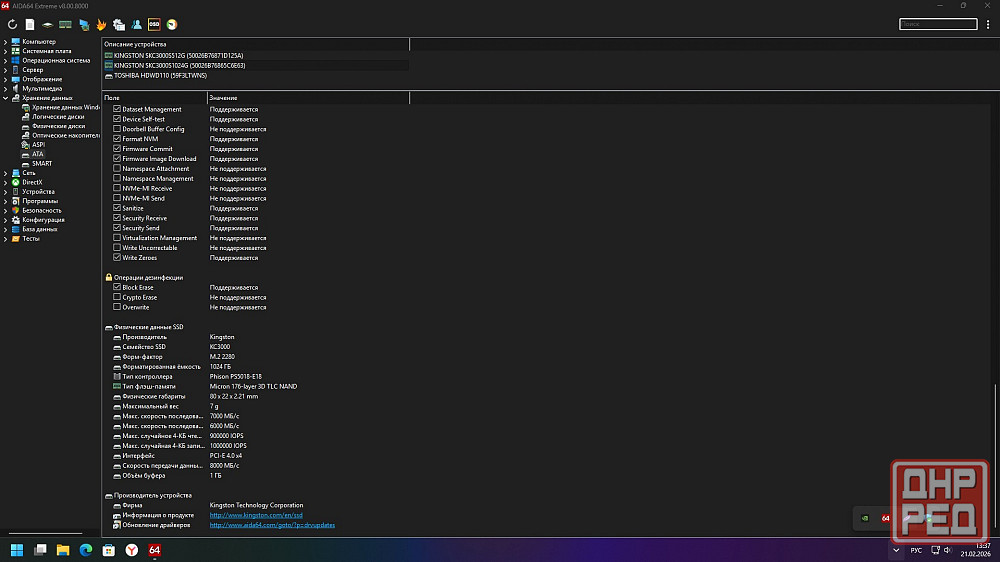The height and width of the screenshot is (562, 1000).
Task: Open Yandex Browser from the taskbar
Action: (132, 550)
